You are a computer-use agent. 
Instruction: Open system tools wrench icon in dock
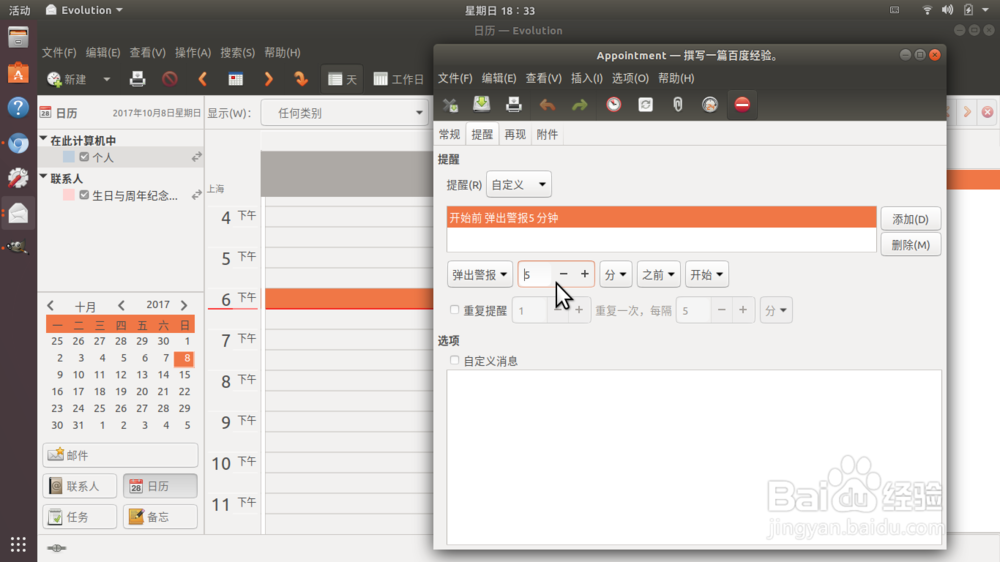coord(18,177)
